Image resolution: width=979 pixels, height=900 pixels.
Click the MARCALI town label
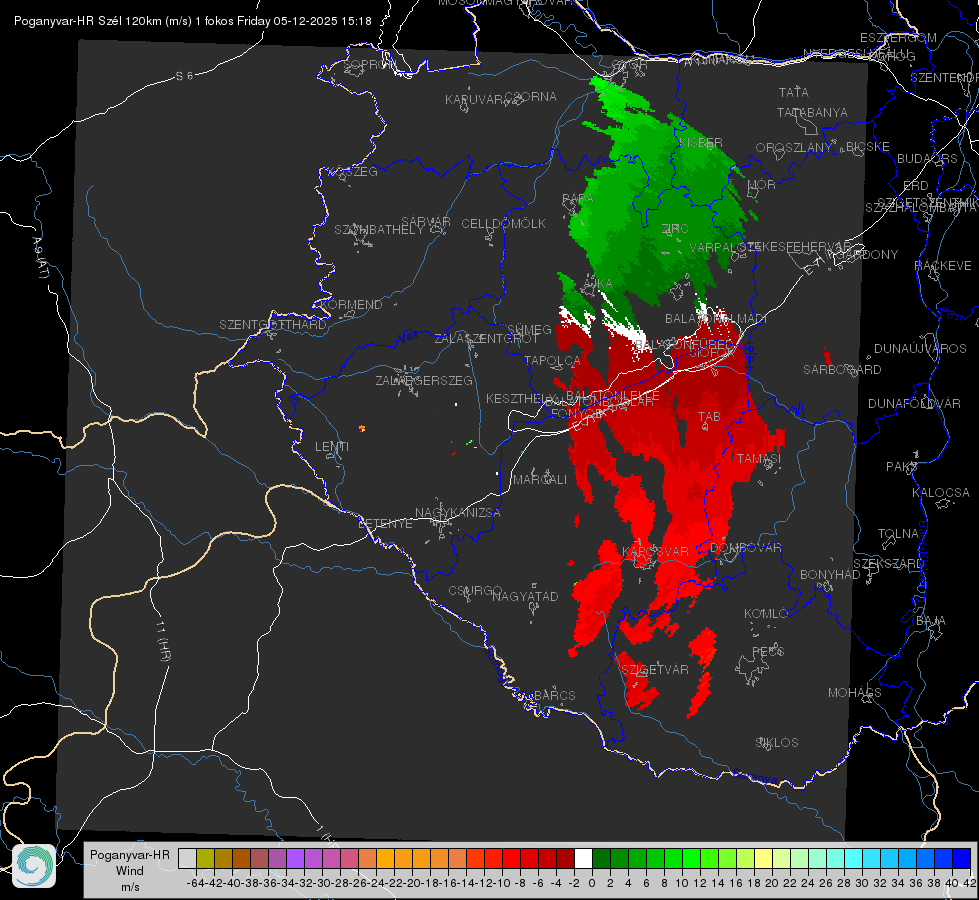tap(541, 480)
